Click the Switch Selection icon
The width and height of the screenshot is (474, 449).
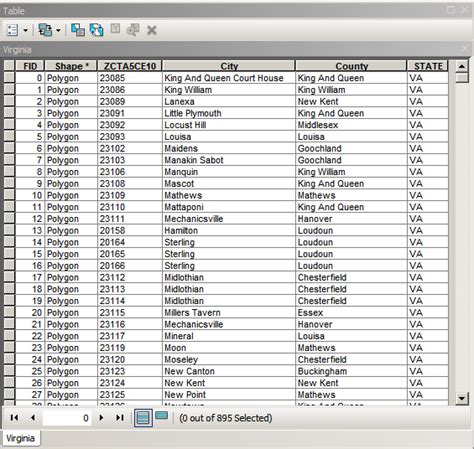[x=96, y=30]
